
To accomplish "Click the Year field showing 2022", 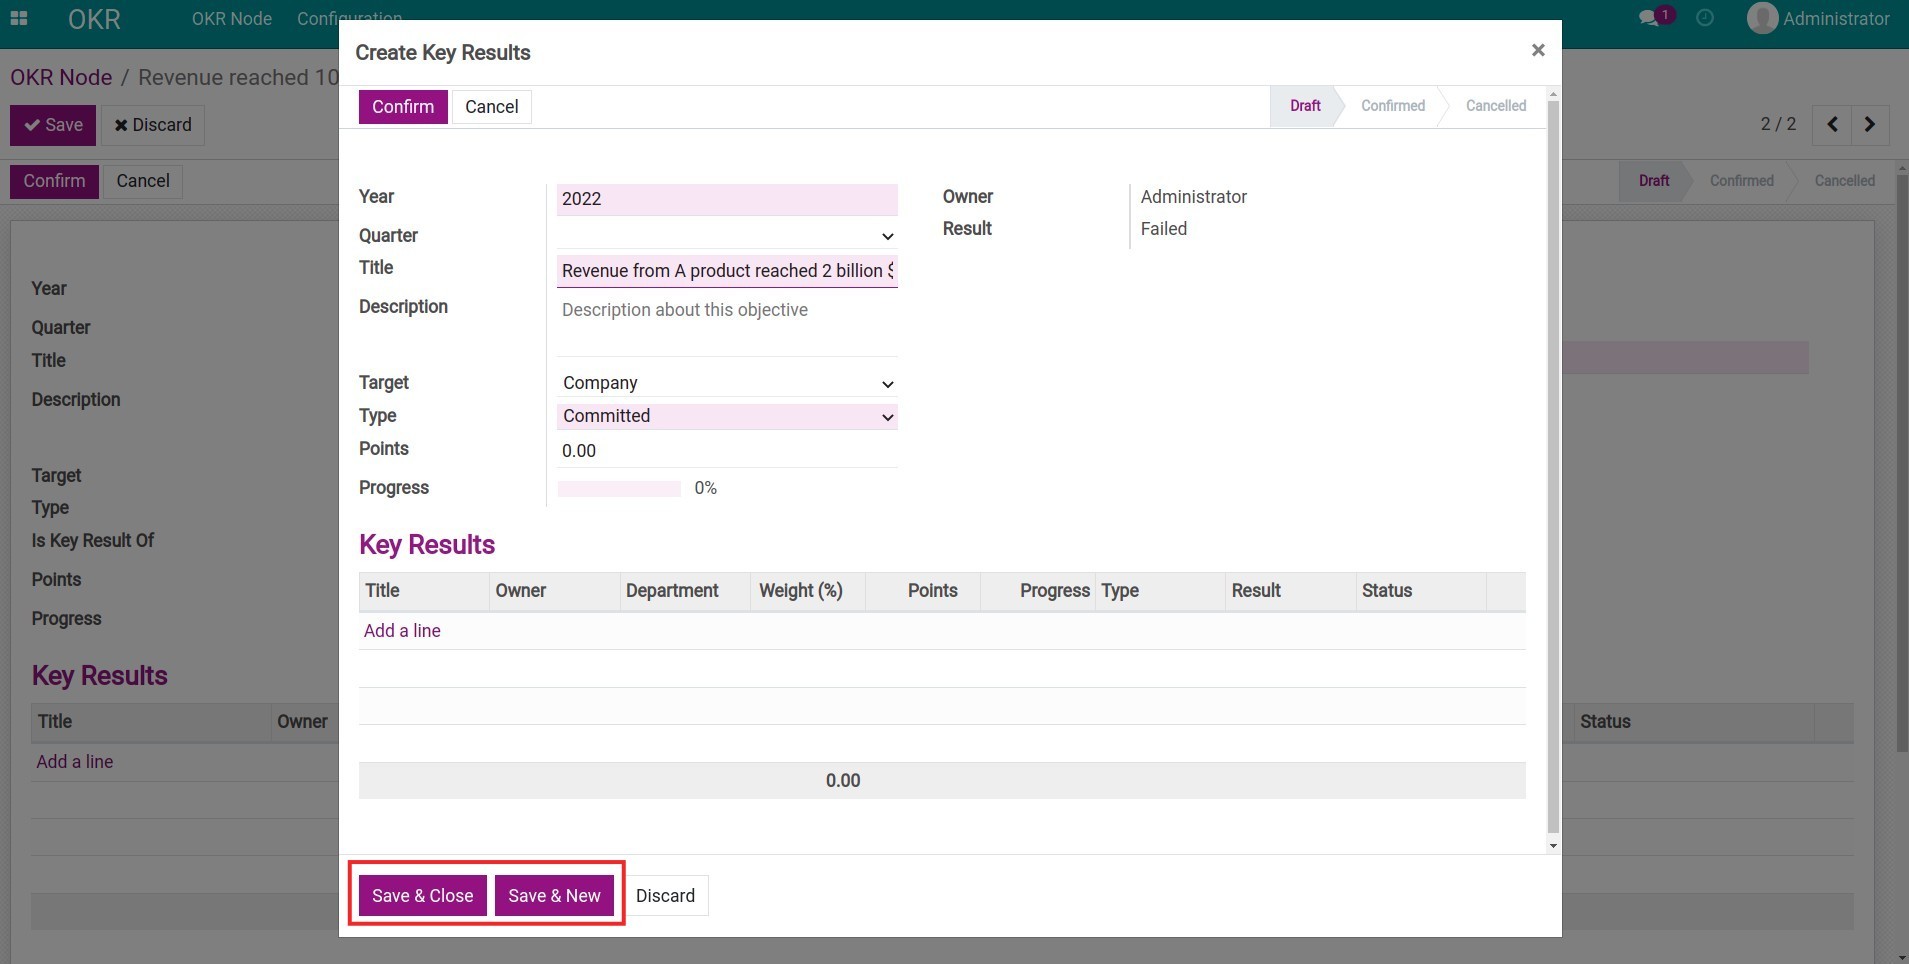I will [x=727, y=199].
